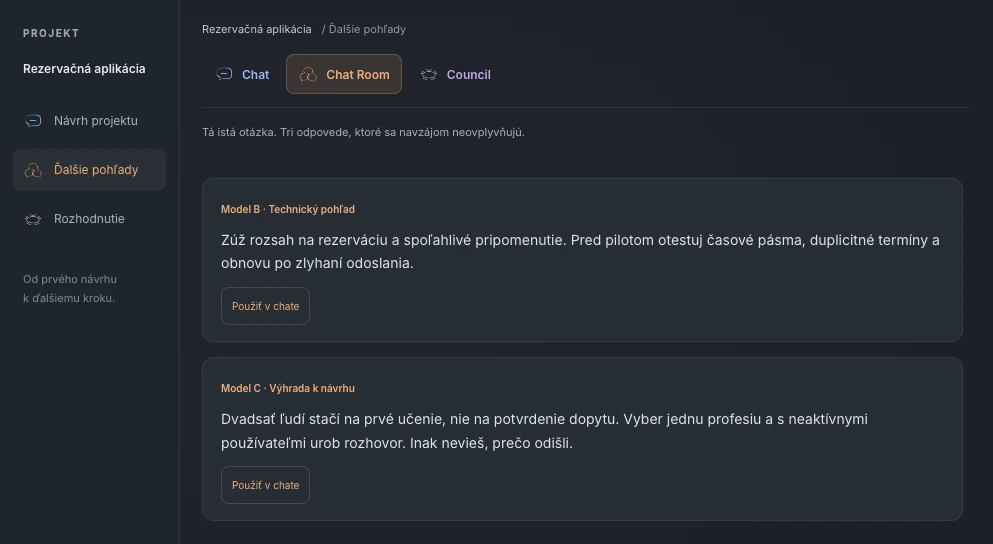Click the chat bubble icon in Chat tab
This screenshot has width=993, height=544.
click(x=224, y=74)
